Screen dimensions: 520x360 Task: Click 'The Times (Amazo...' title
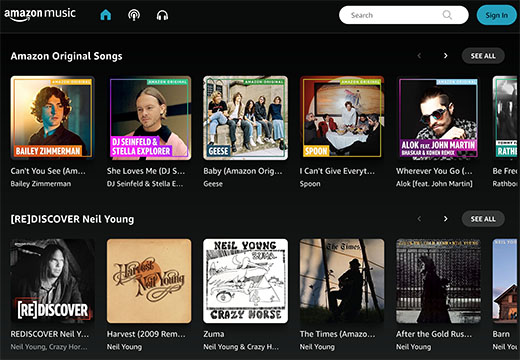(337, 334)
